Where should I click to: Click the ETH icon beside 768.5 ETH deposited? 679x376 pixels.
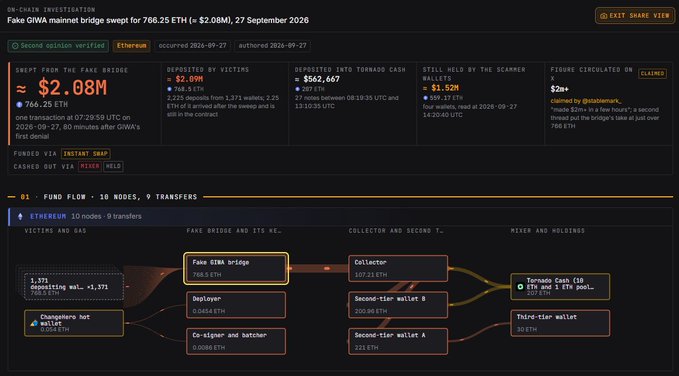(x=169, y=89)
